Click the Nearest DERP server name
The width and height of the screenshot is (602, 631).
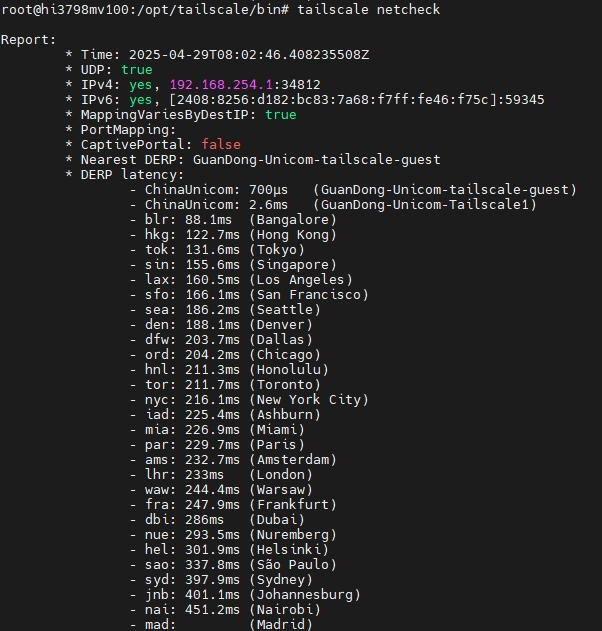[317, 159]
